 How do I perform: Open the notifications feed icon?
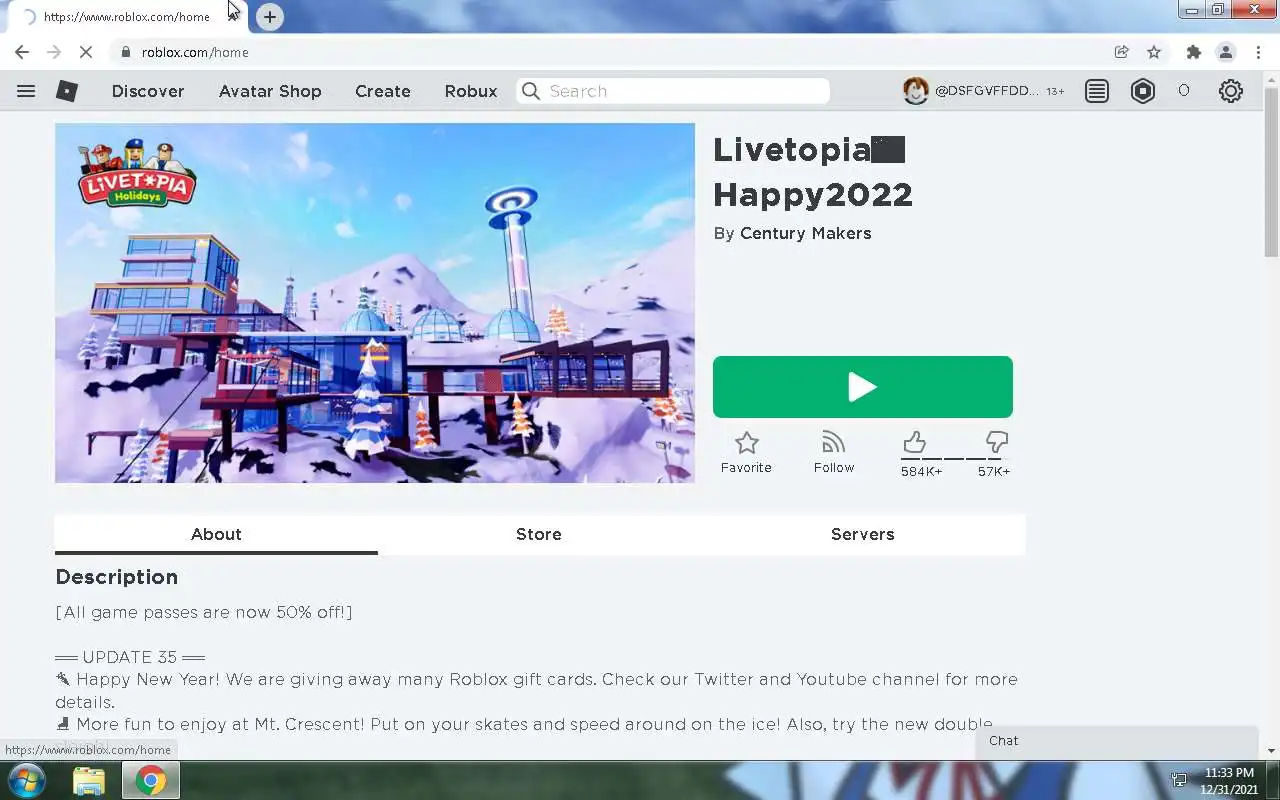[x=1097, y=91]
